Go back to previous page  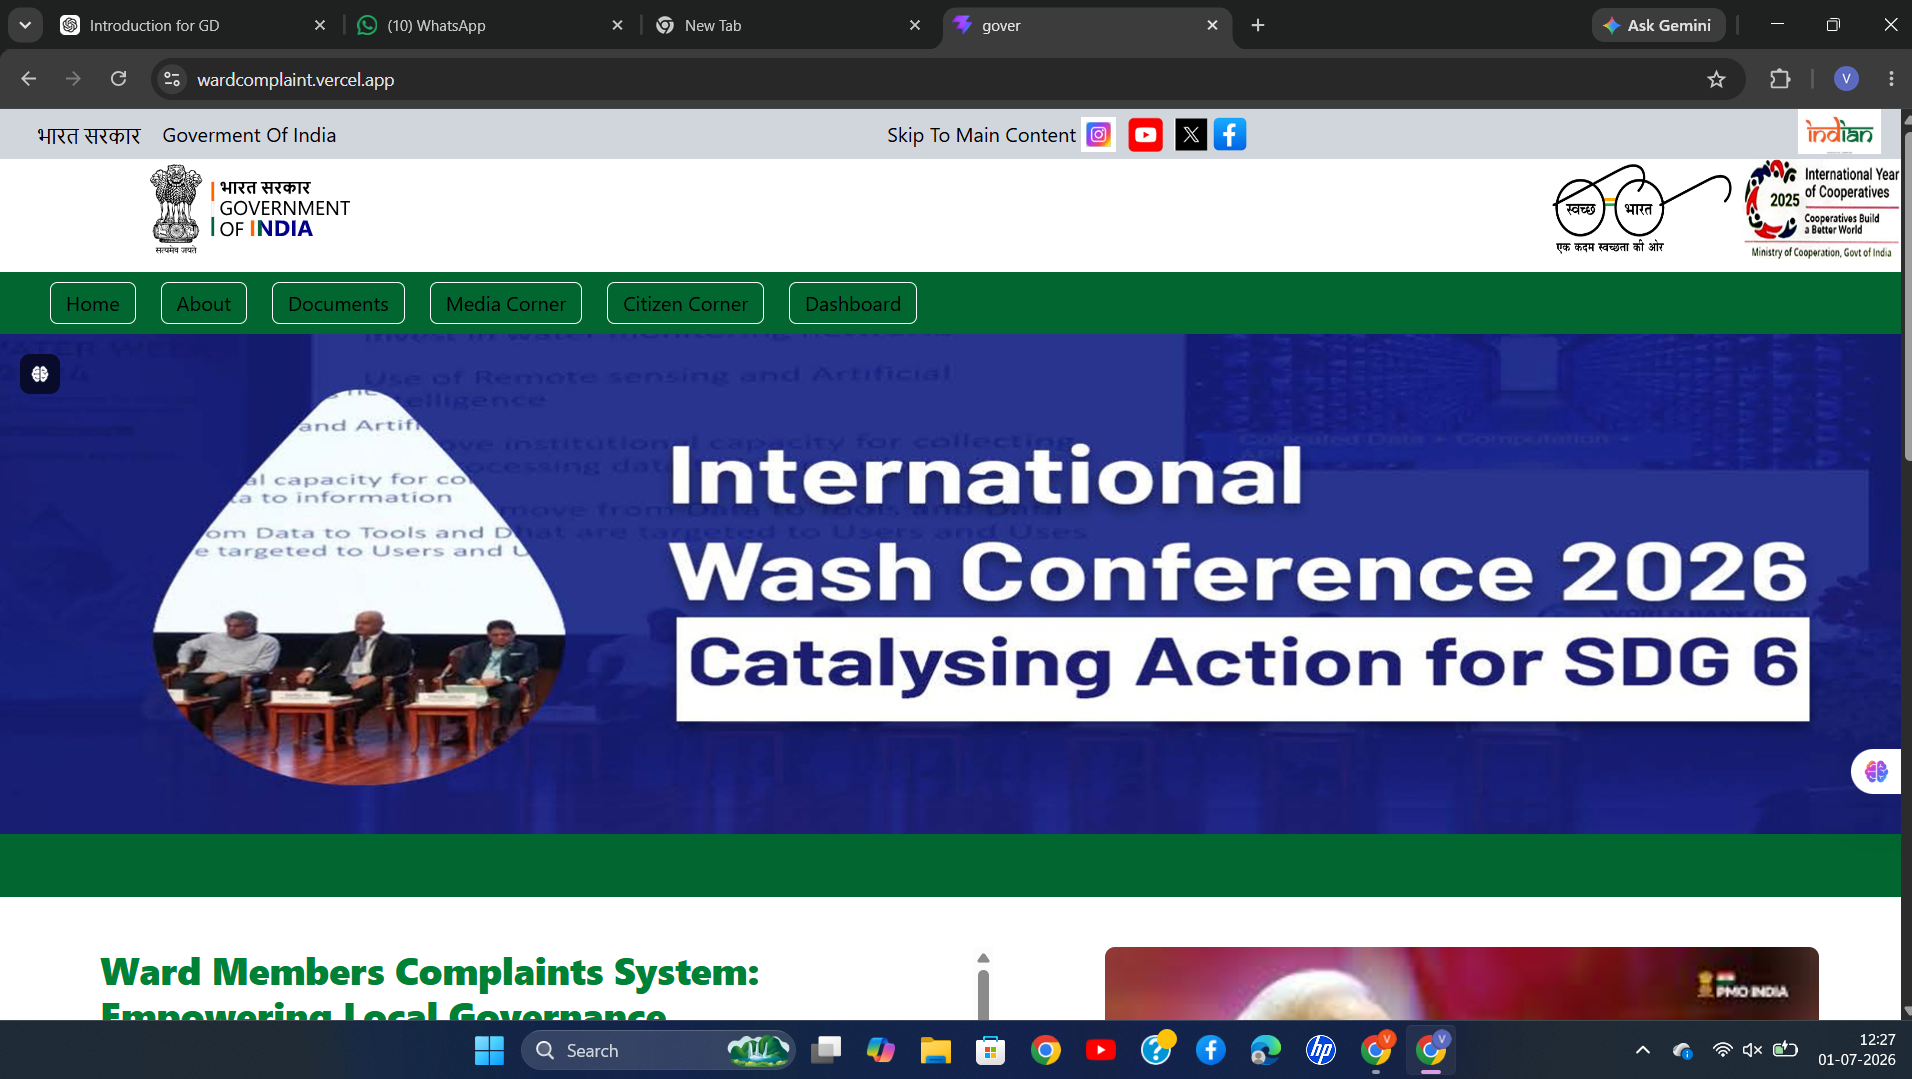[28, 79]
